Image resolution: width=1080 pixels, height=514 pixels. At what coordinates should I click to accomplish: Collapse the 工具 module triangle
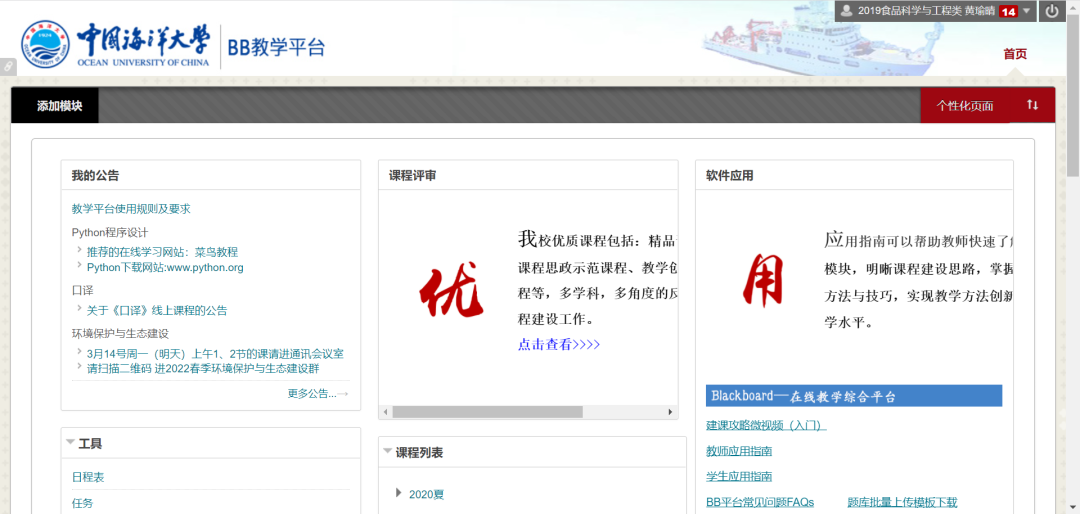70,442
